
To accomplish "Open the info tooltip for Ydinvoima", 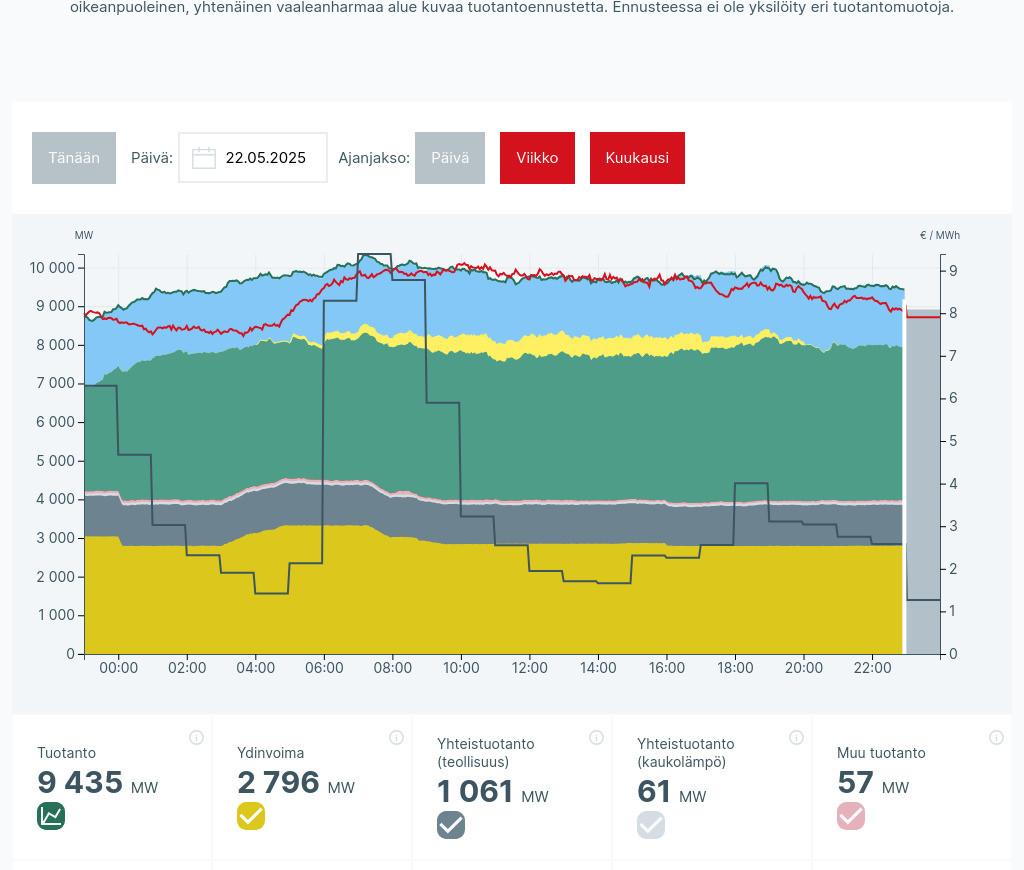I will (x=396, y=738).
